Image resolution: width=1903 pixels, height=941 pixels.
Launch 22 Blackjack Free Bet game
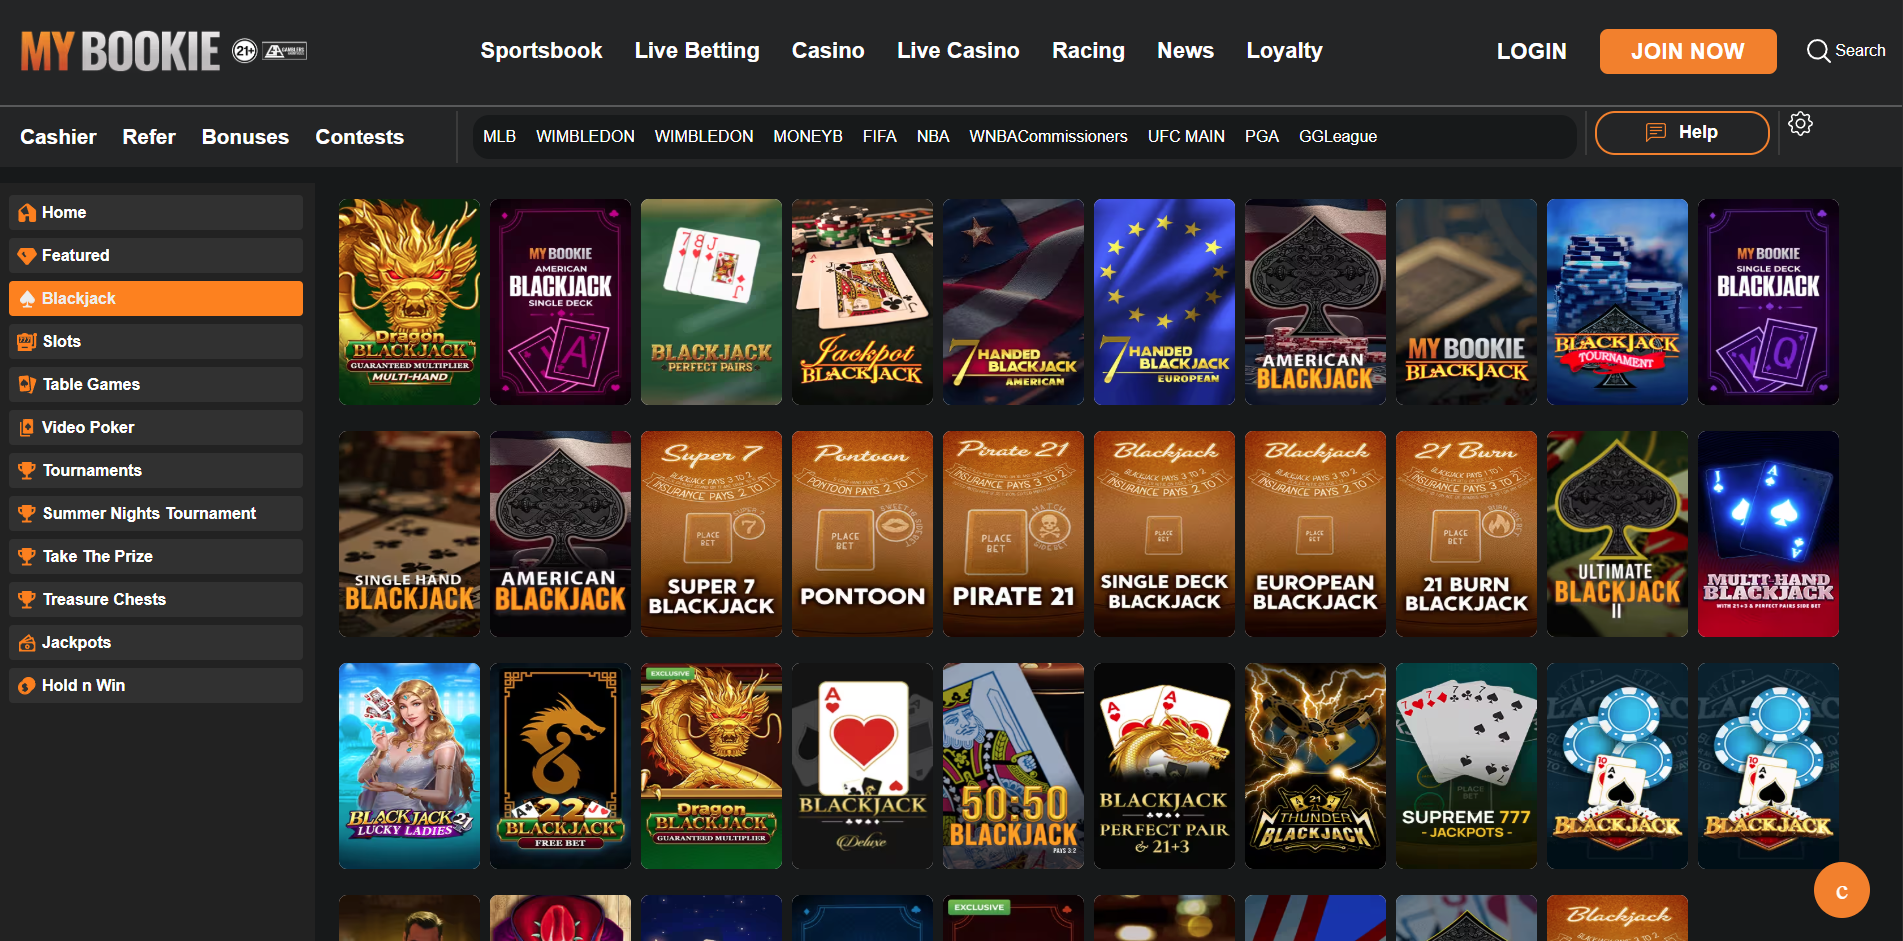click(560, 766)
